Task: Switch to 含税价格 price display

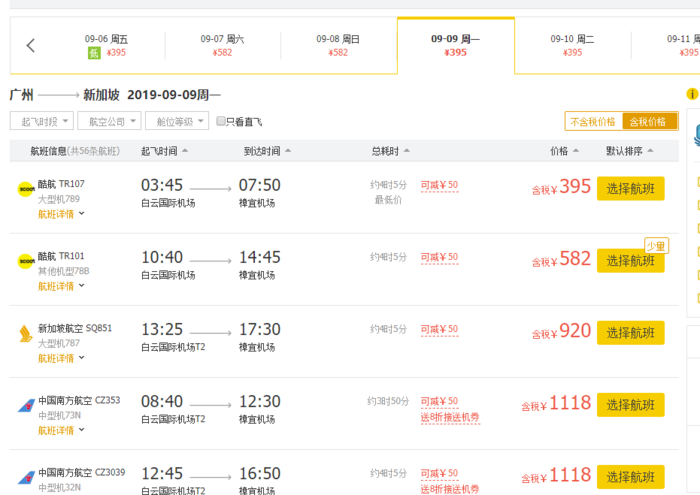Action: point(645,121)
